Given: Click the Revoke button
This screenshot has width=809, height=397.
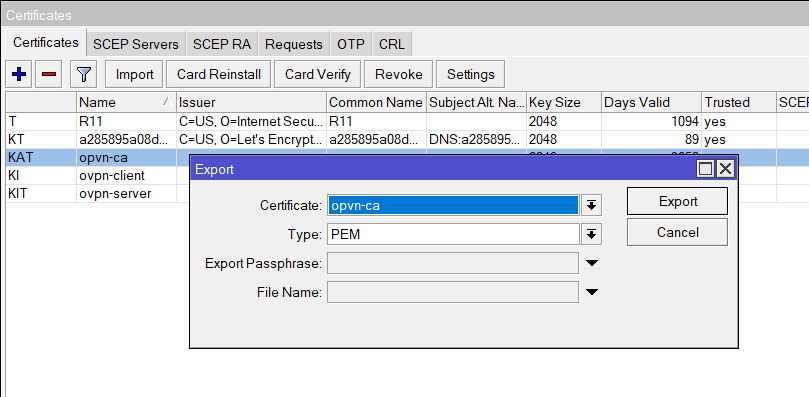Looking at the screenshot, I should pyautogui.click(x=398, y=74).
